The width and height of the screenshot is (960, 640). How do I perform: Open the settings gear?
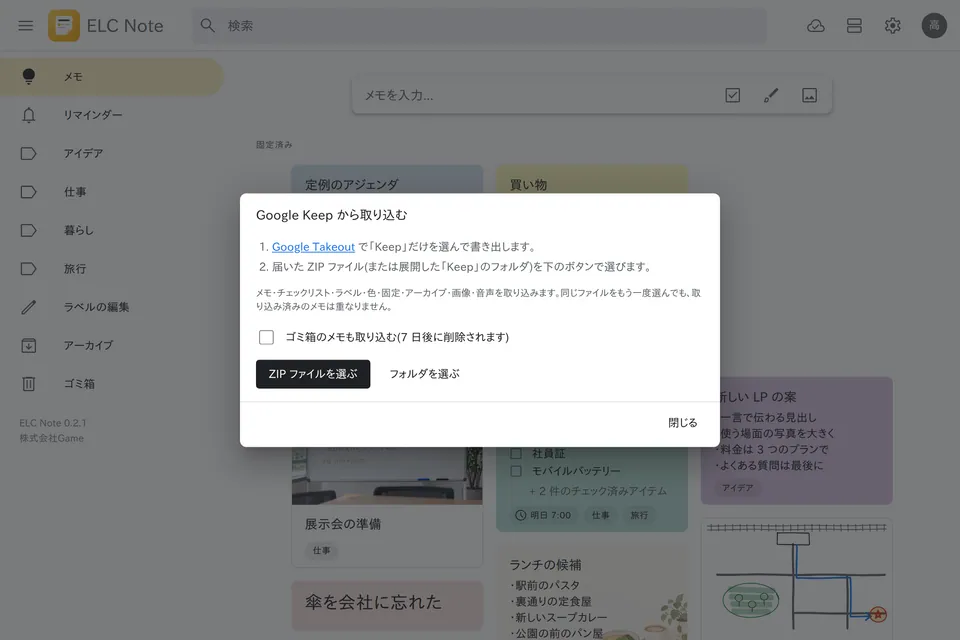tap(893, 26)
